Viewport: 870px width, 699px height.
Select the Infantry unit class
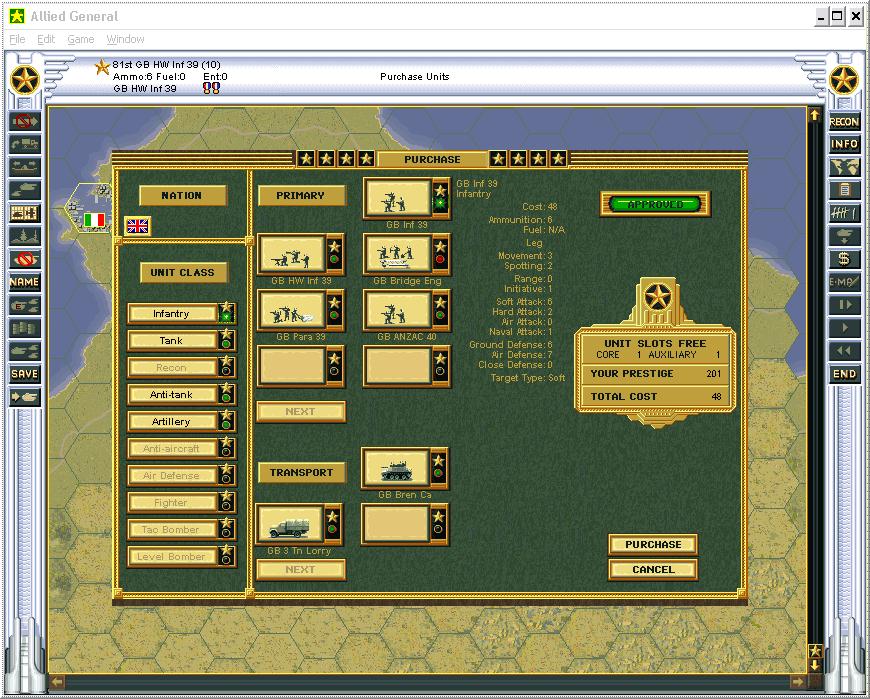pyautogui.click(x=171, y=313)
